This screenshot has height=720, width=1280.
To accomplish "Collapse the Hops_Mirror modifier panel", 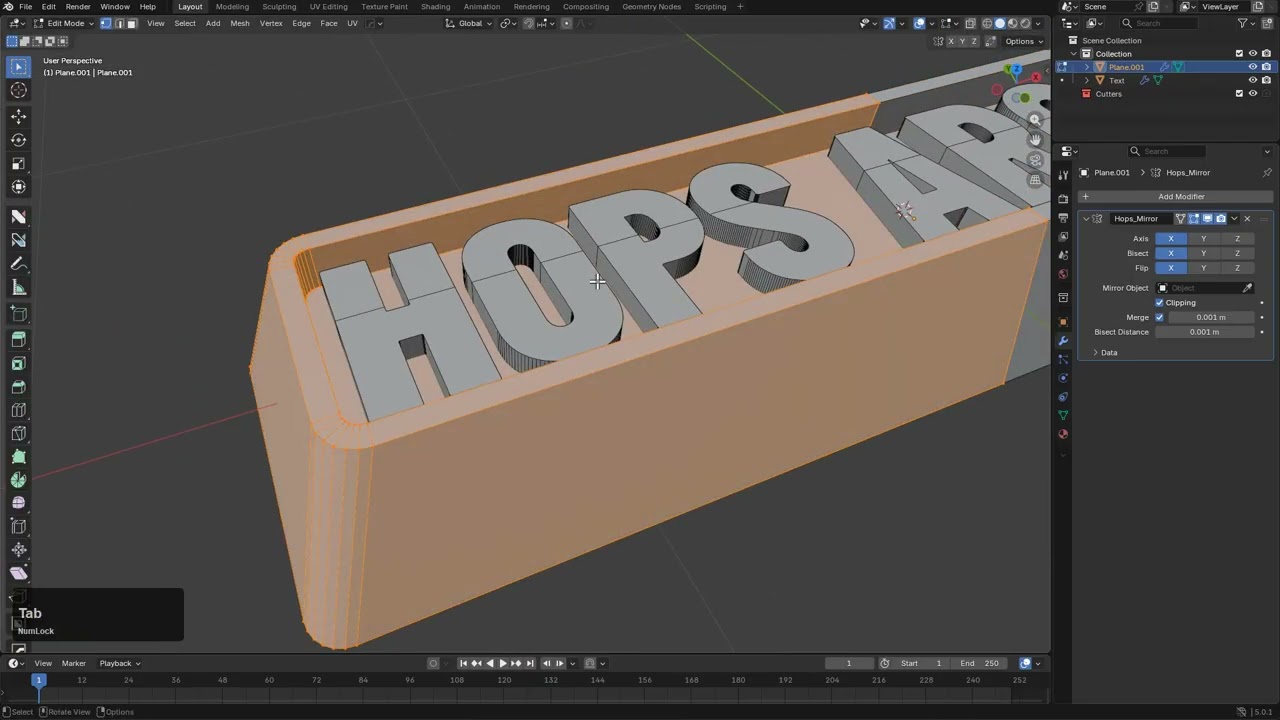I will [x=1086, y=219].
